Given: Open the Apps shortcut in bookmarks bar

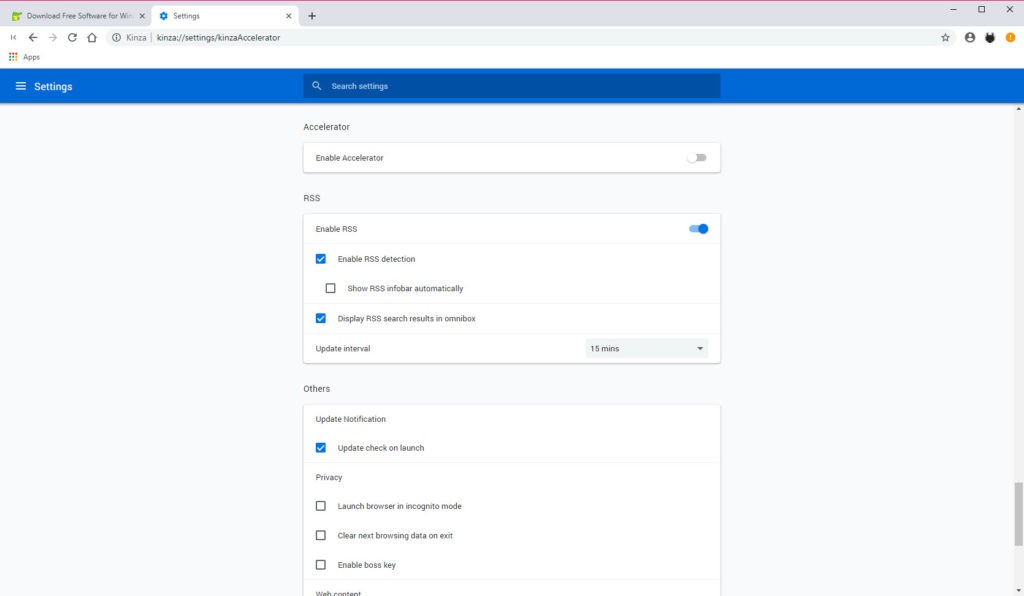Looking at the screenshot, I should pyautogui.click(x=25, y=57).
